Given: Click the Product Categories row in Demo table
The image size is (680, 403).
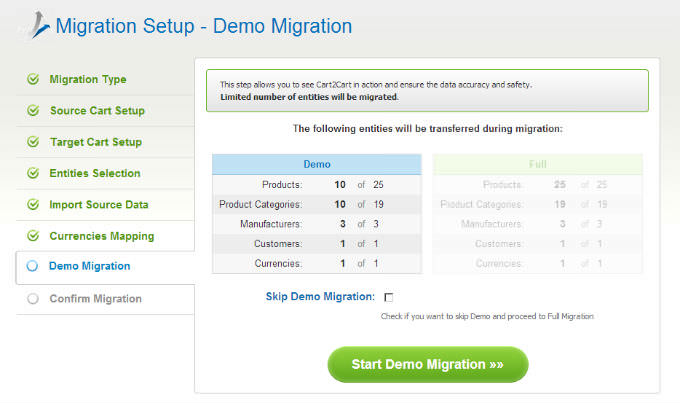Looking at the screenshot, I should coord(317,204).
